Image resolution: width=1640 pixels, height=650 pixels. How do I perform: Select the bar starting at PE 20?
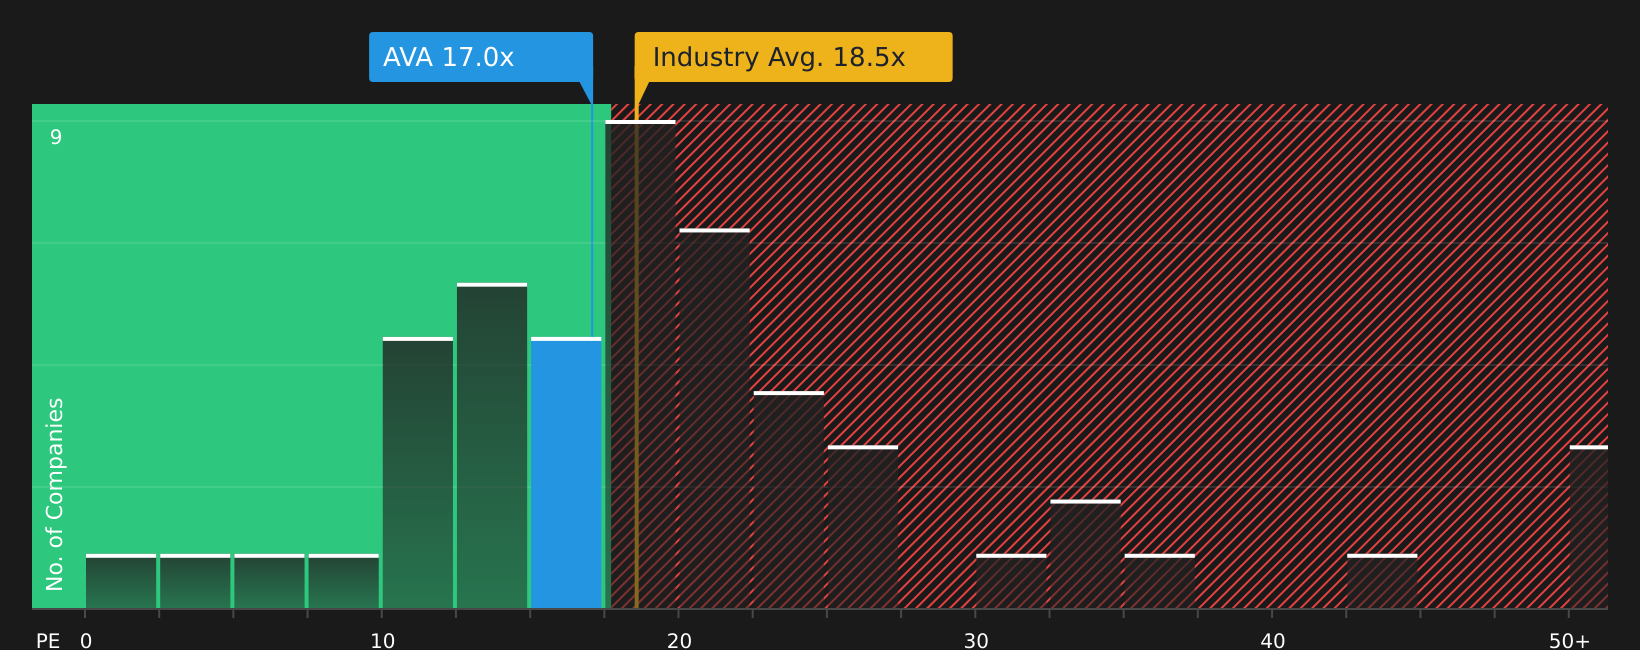click(x=715, y=419)
